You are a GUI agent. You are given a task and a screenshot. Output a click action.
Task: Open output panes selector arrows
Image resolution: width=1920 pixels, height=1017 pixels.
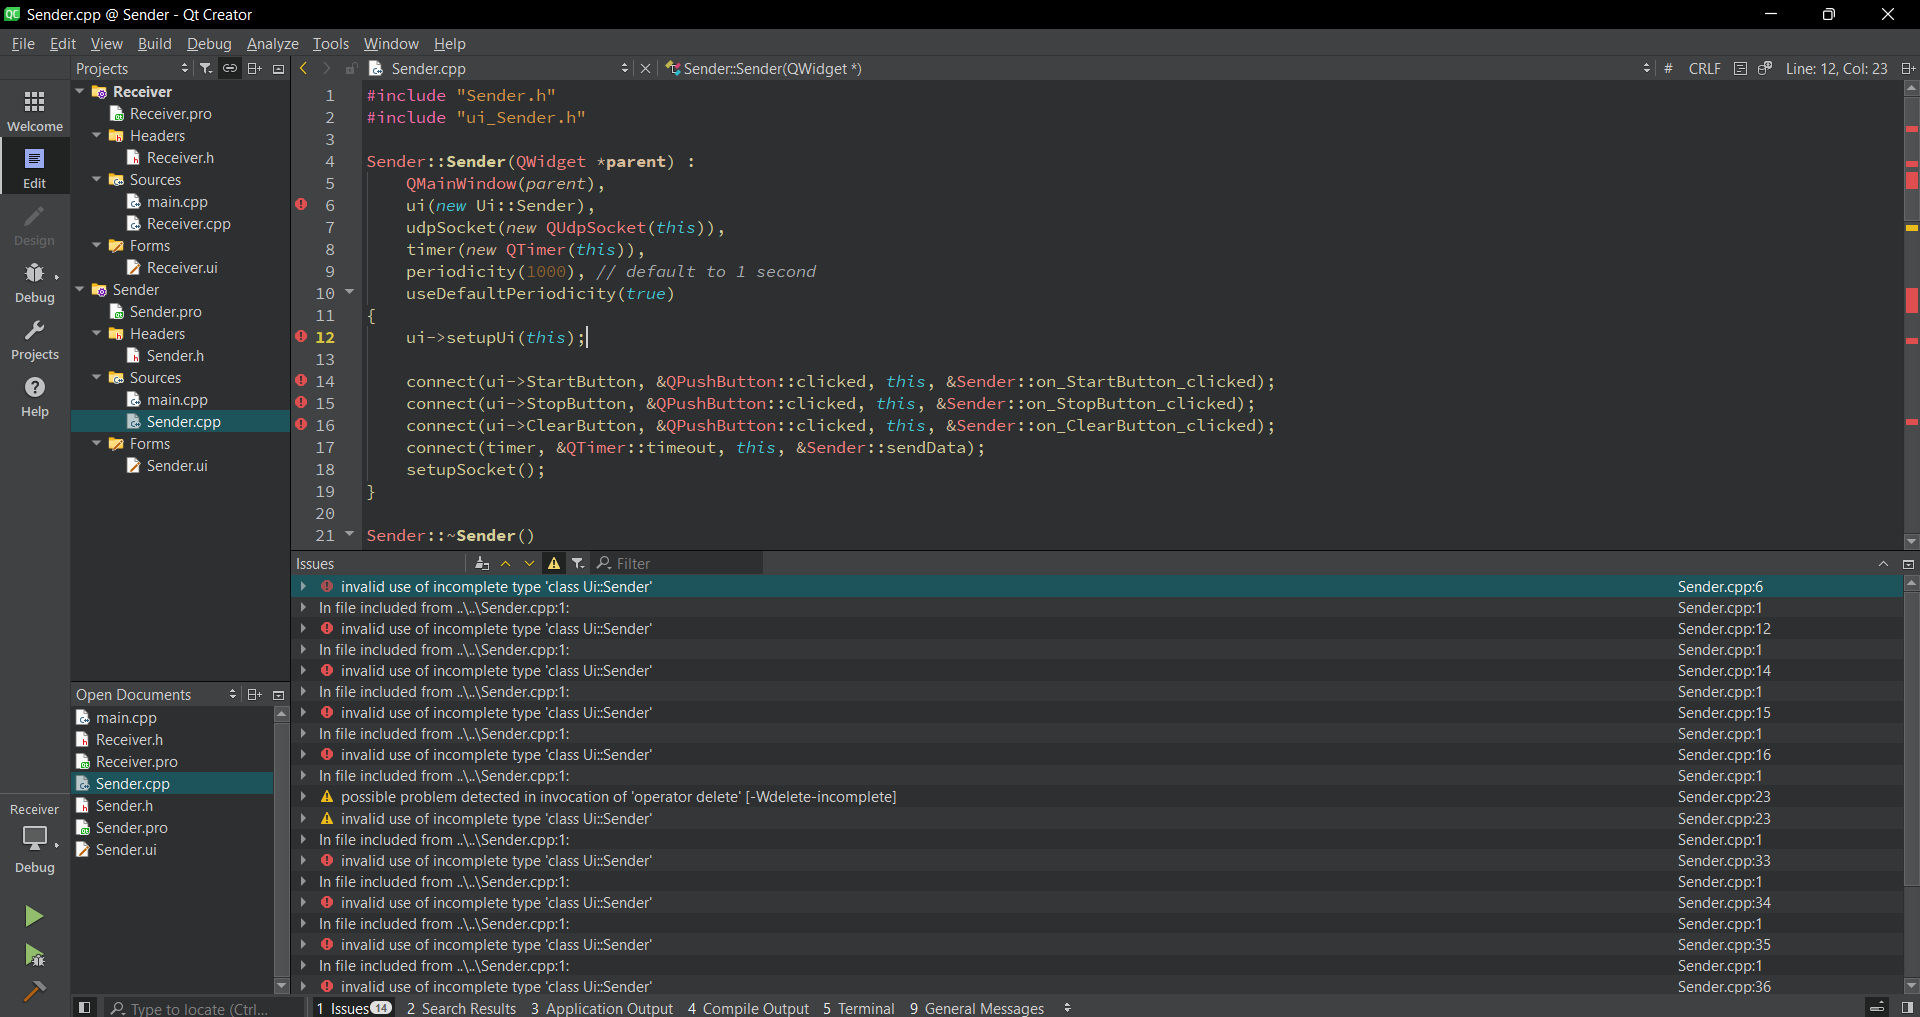[1067, 1008]
